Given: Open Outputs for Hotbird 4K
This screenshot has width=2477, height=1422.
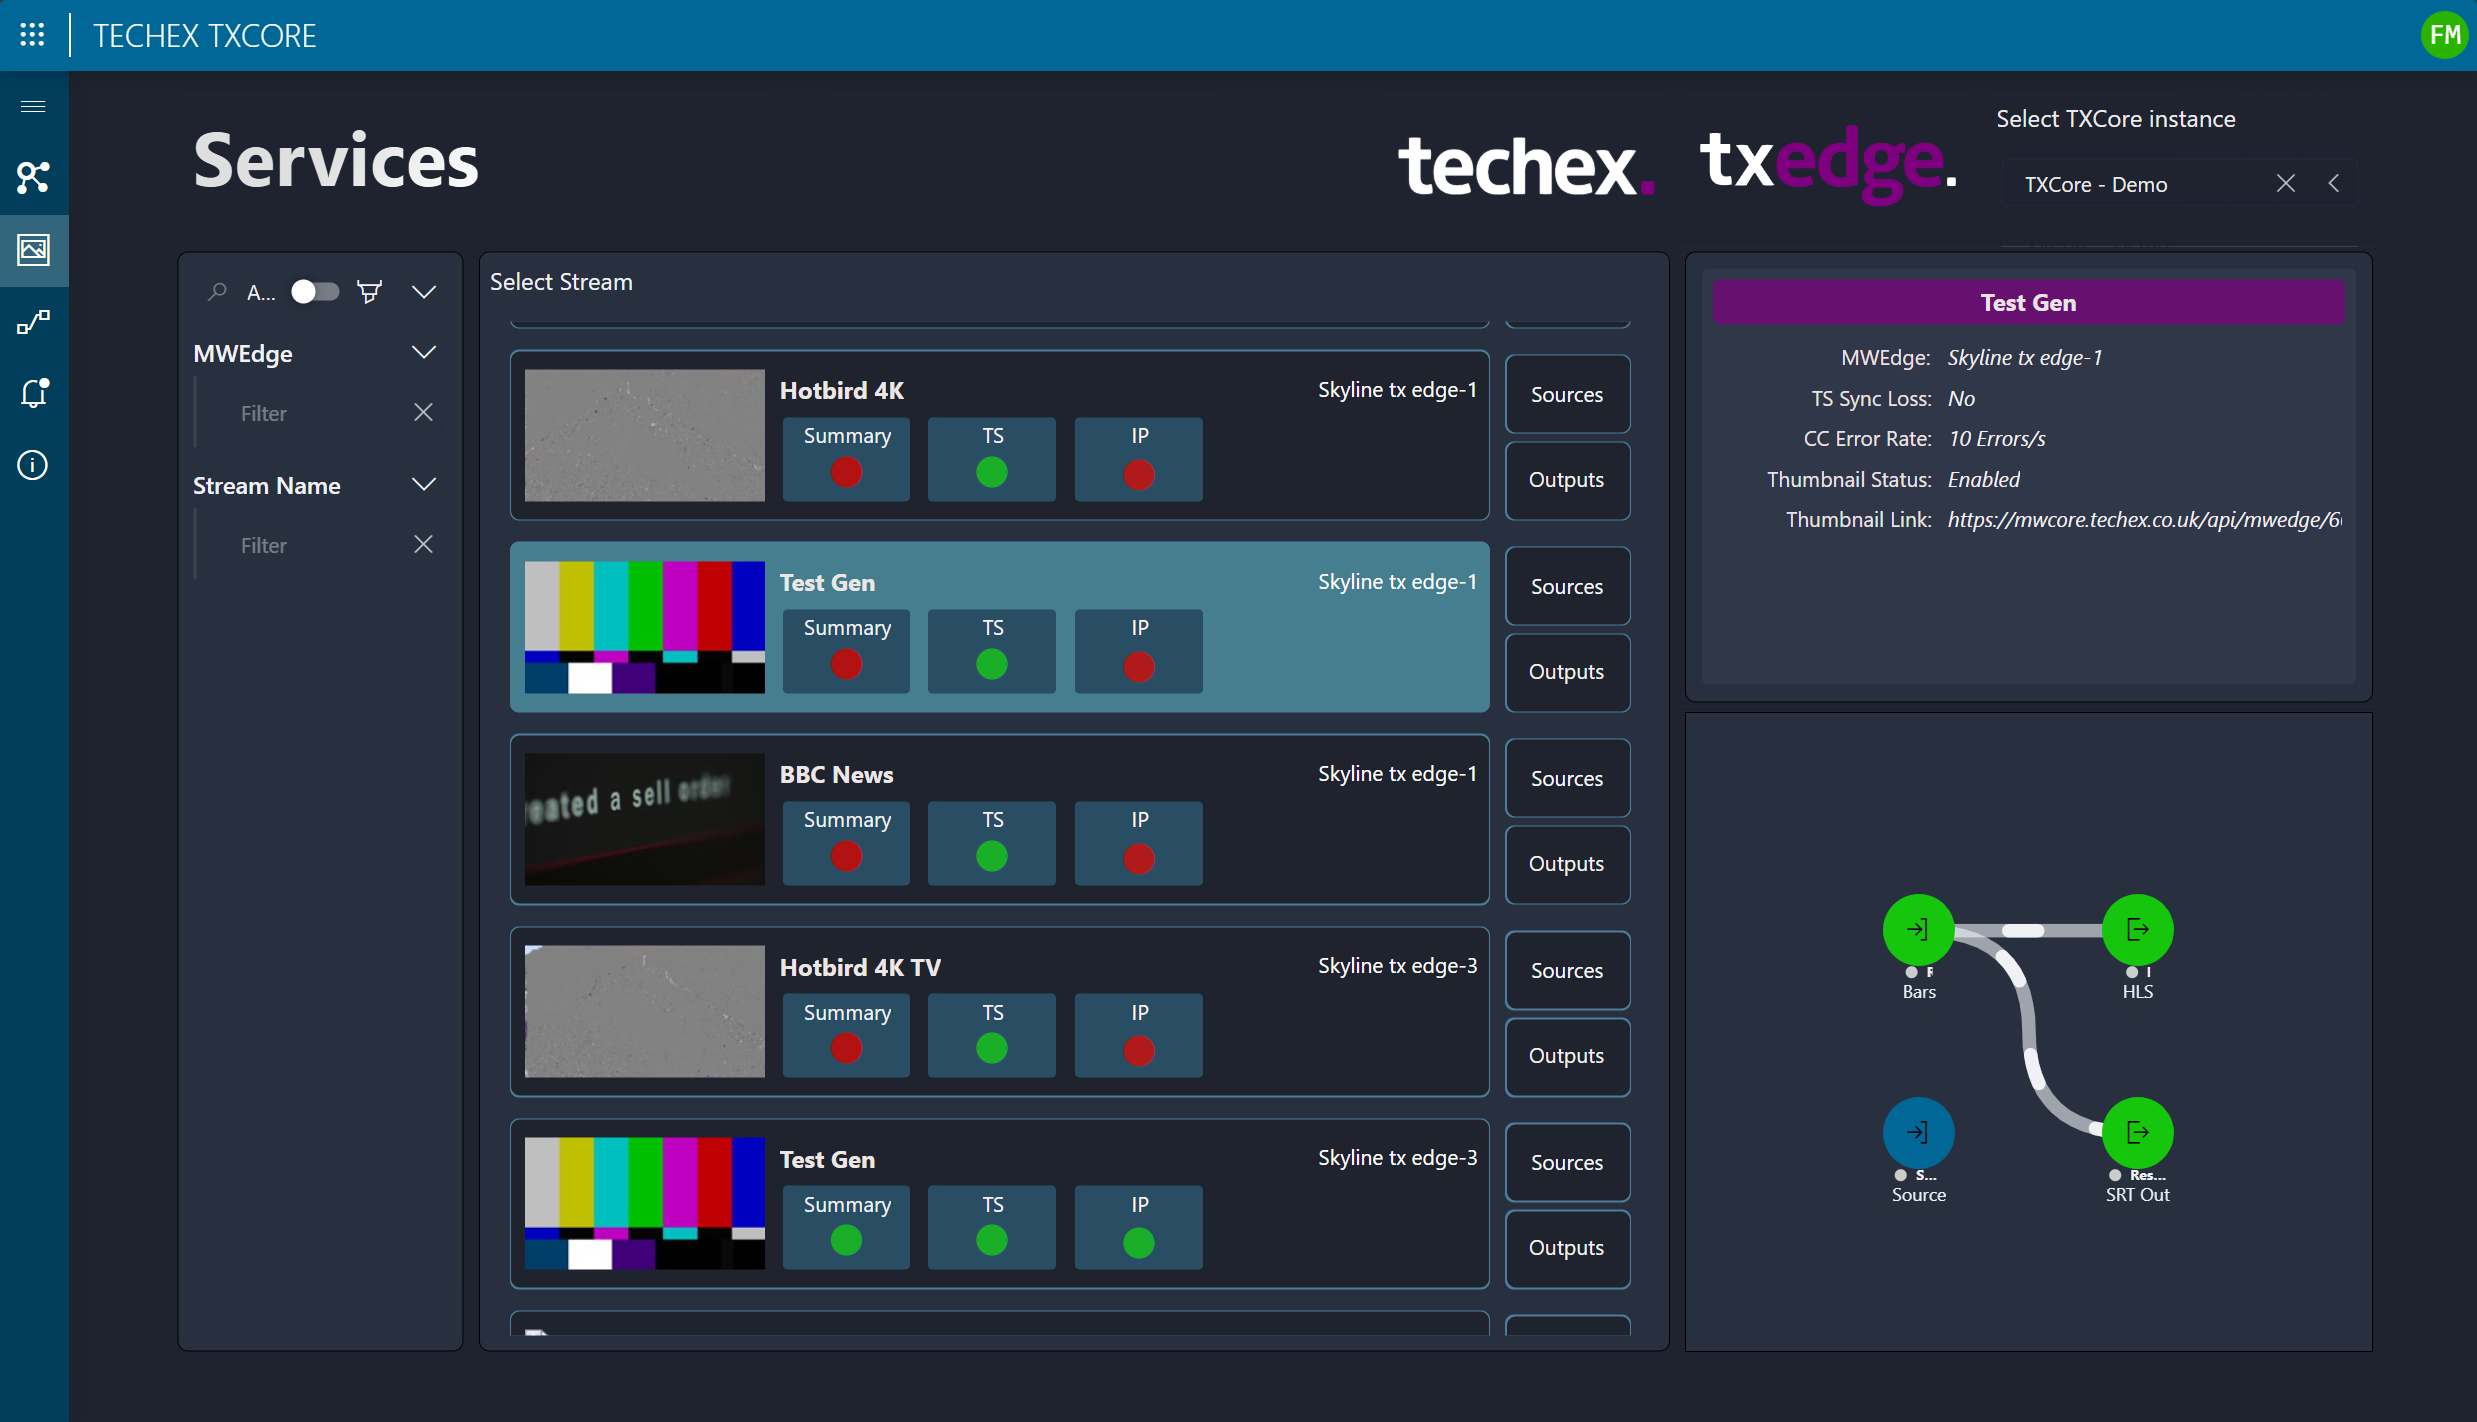Looking at the screenshot, I should [1567, 480].
